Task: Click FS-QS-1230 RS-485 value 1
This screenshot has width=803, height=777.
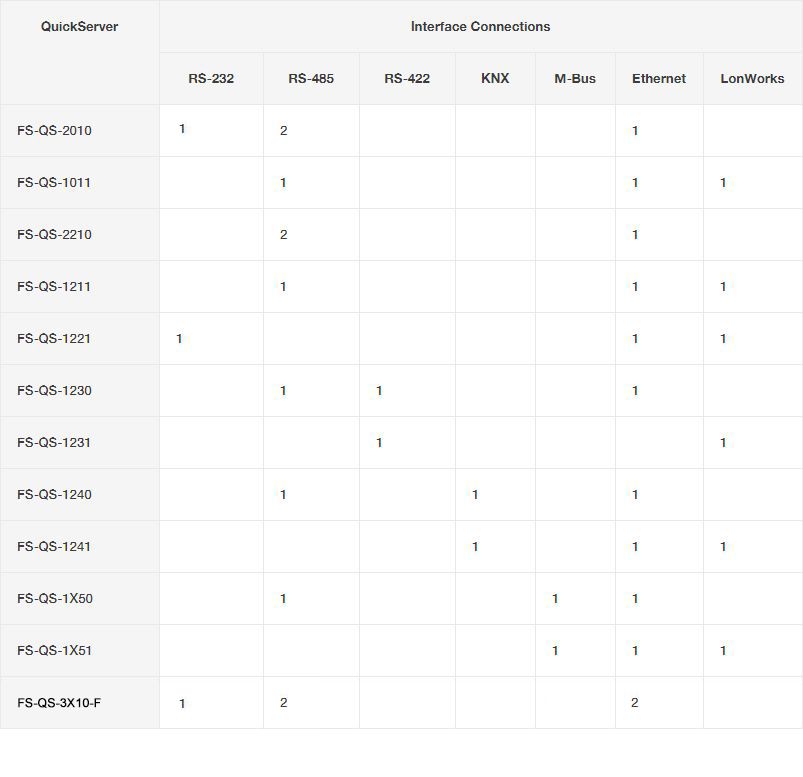Action: pos(283,391)
